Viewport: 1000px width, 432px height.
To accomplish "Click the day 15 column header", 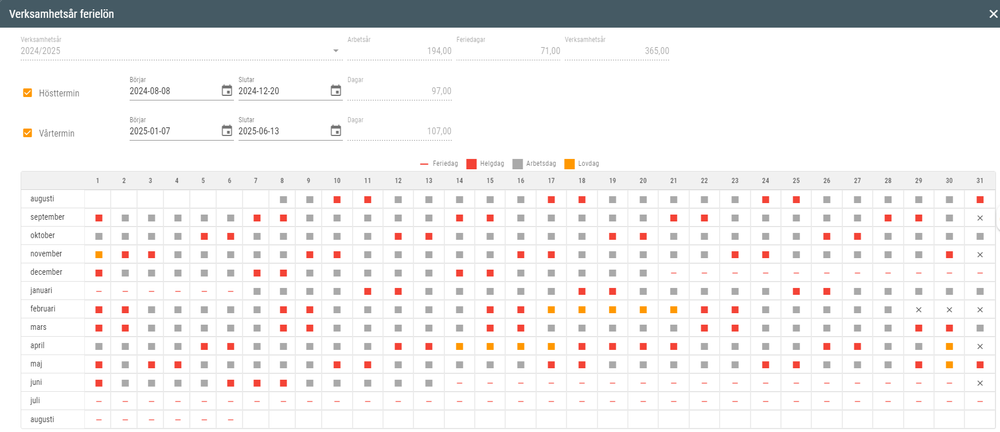I will [x=490, y=180].
